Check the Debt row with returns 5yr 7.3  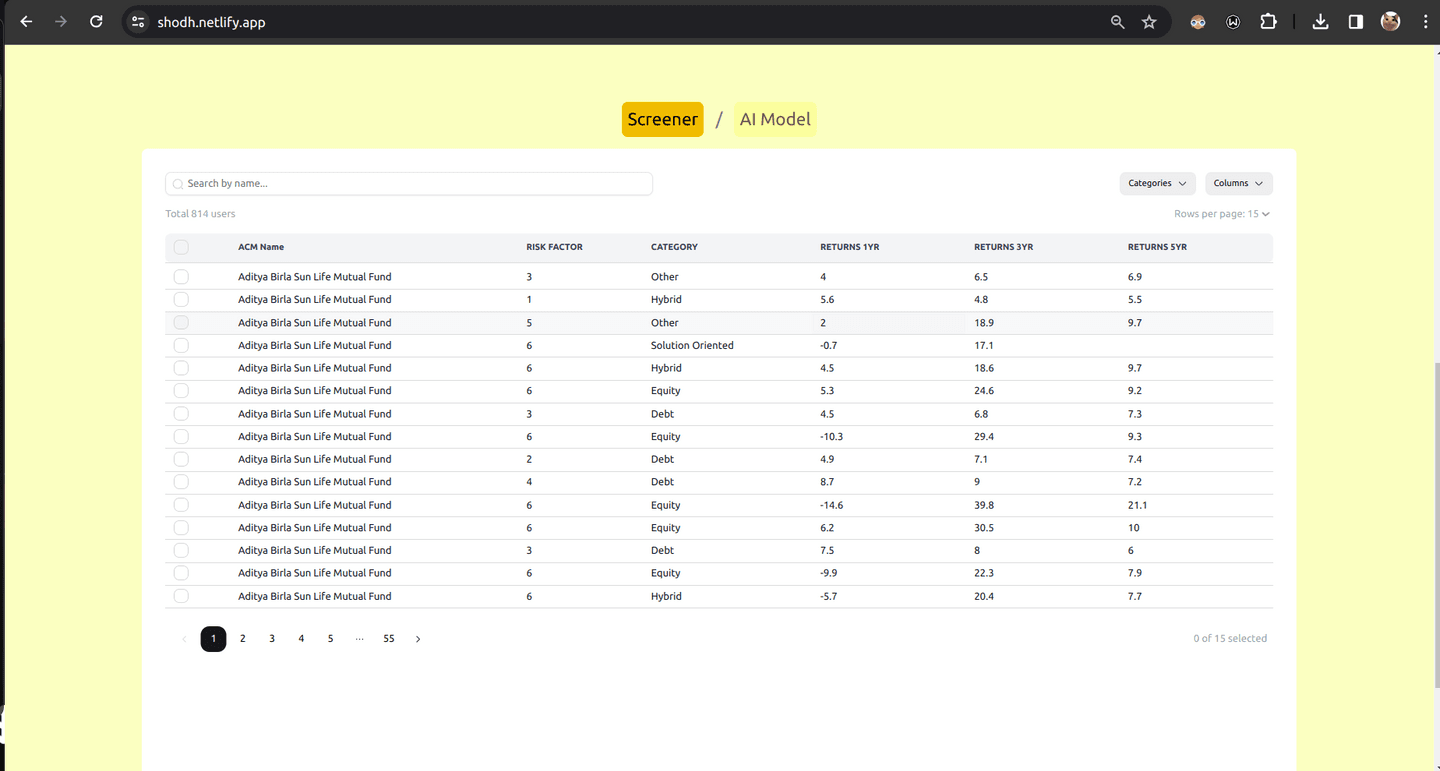point(181,413)
